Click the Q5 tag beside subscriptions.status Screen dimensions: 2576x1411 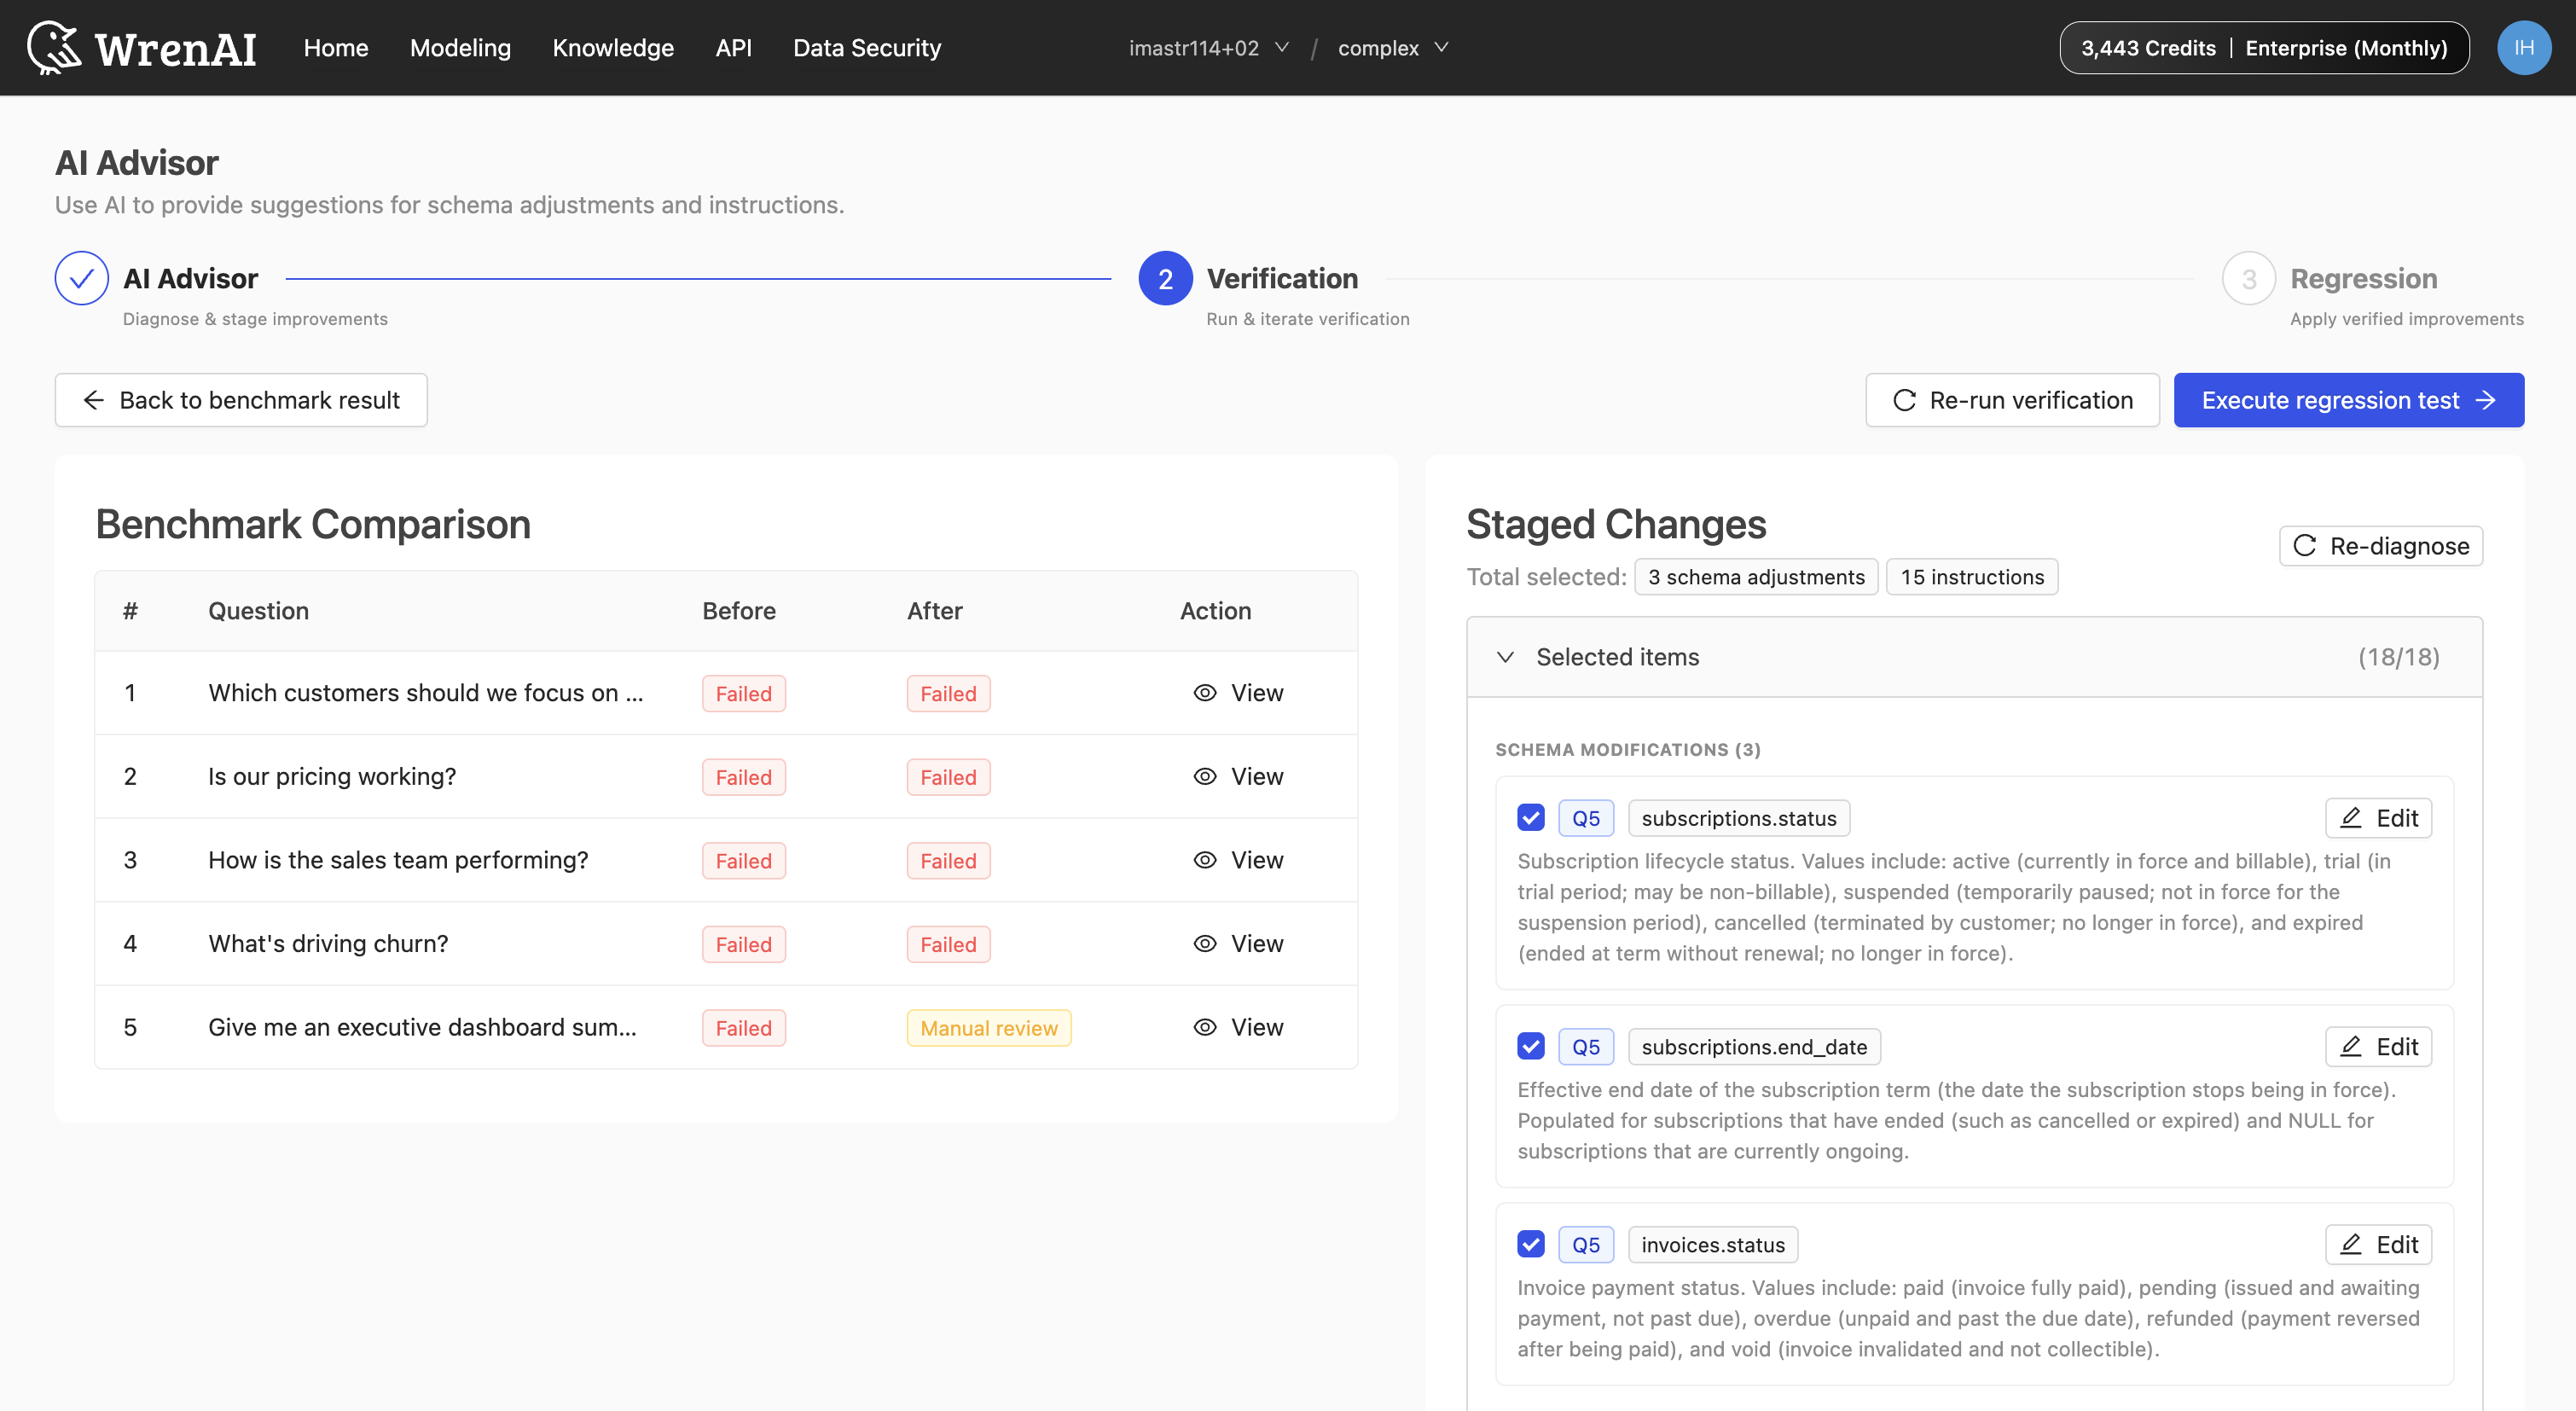point(1586,818)
